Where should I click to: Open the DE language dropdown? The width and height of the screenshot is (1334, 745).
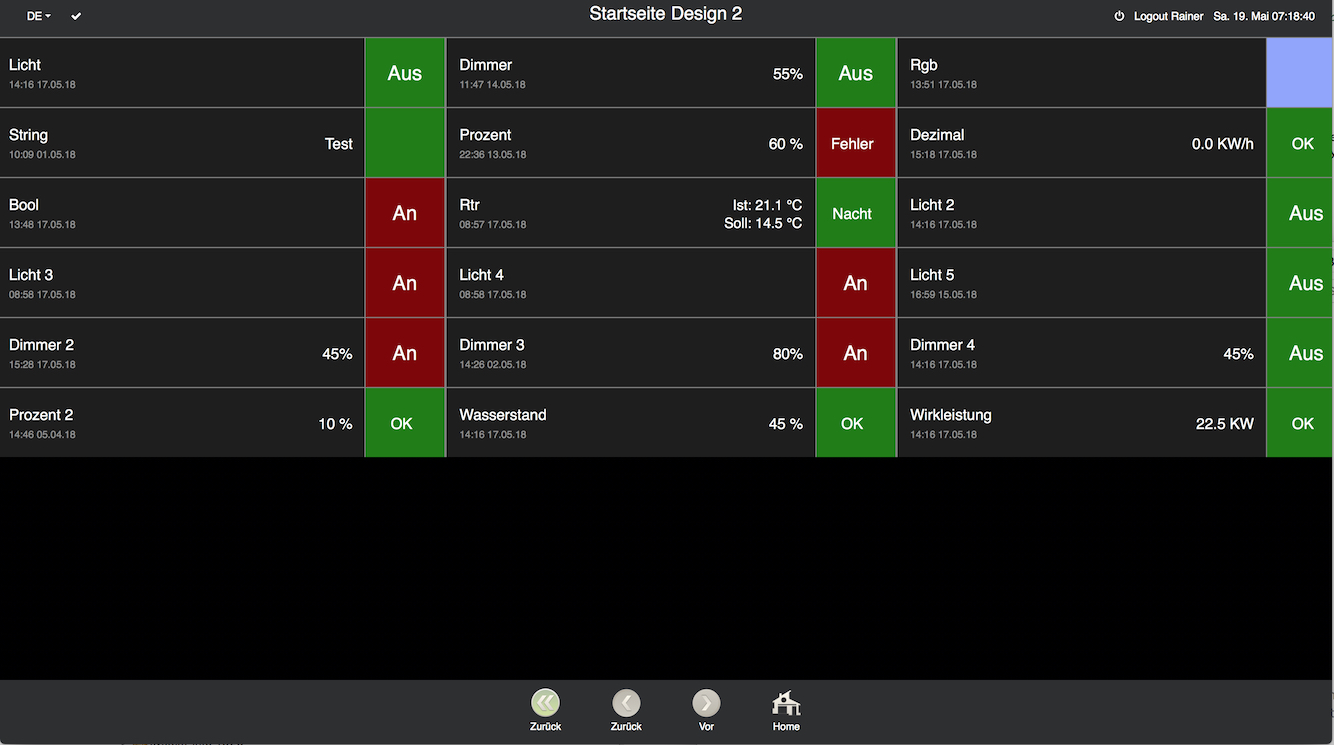point(39,17)
